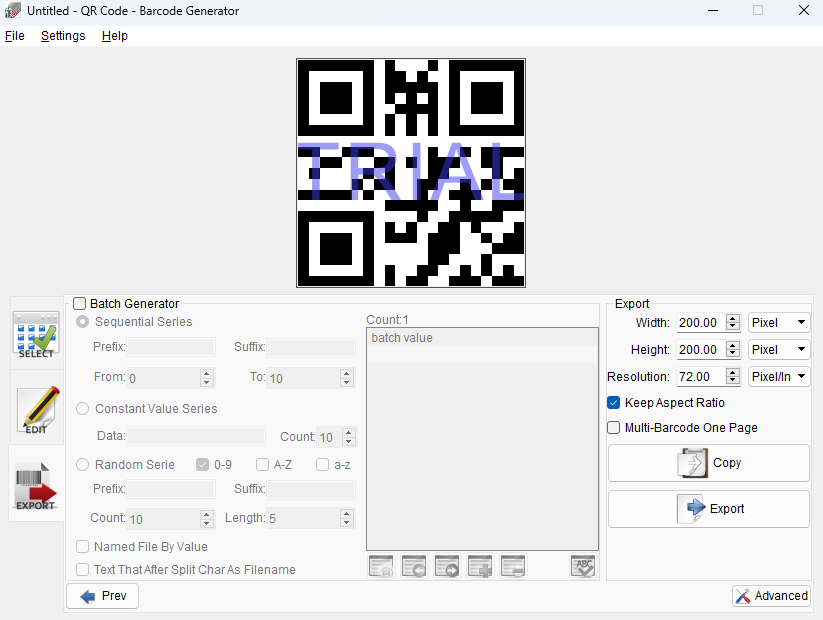Click the ABC checkmark validation icon
This screenshot has width=823, height=620.
(583, 567)
